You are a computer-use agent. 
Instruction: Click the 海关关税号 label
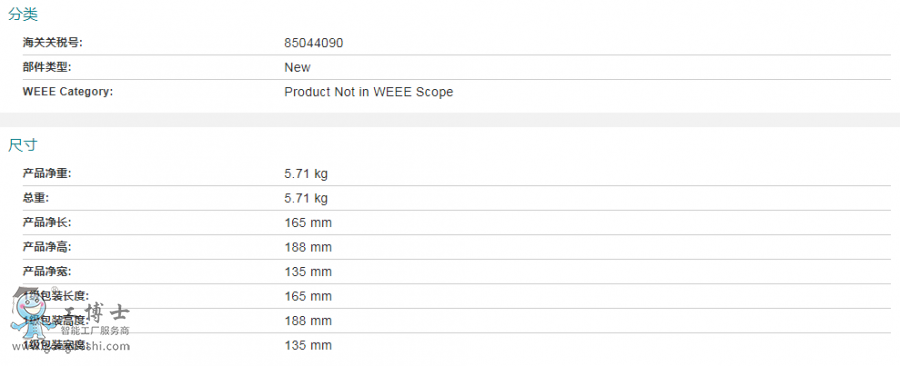(48, 43)
